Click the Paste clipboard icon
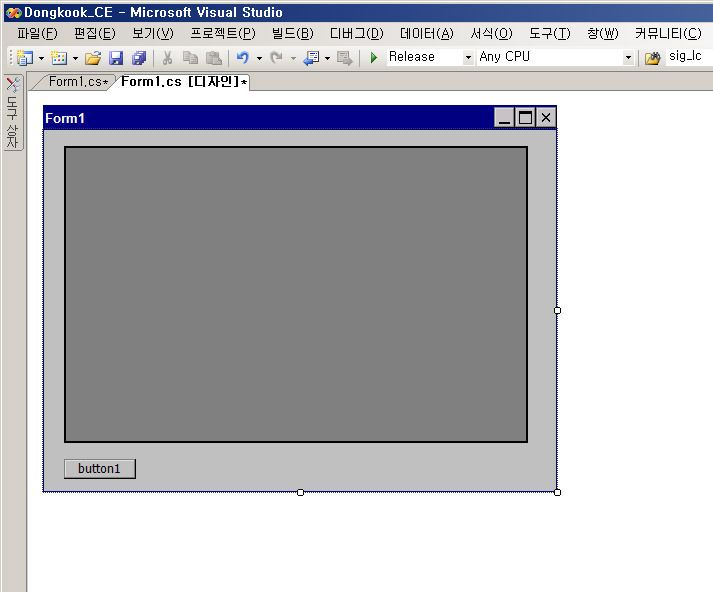This screenshot has height=592, width=713. (x=213, y=58)
